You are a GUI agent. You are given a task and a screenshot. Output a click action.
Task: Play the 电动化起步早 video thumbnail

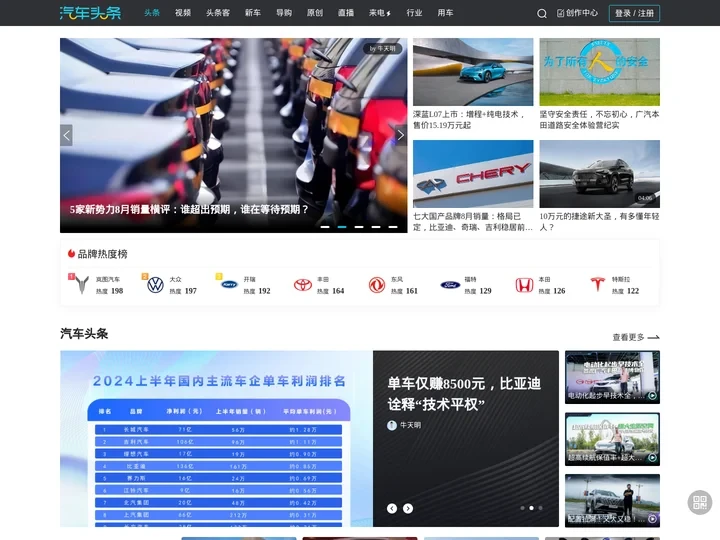pos(612,377)
